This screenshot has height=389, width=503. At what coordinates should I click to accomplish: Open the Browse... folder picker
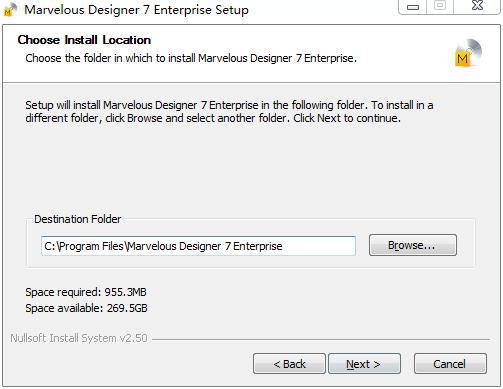[x=413, y=245]
